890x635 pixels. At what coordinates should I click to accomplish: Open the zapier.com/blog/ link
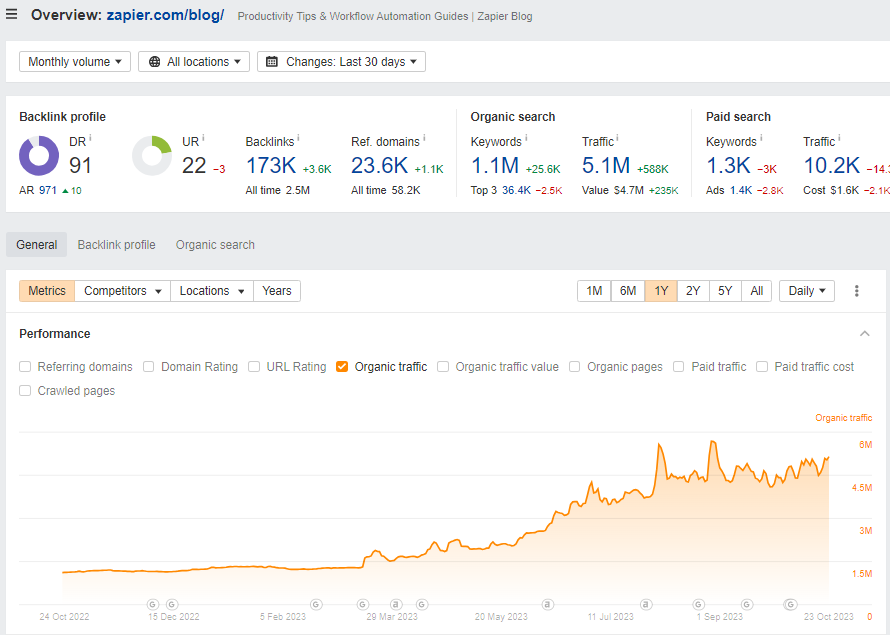coord(165,15)
